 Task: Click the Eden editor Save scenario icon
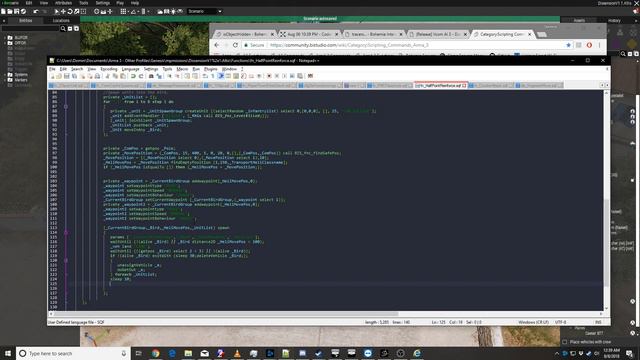[x=16, y=11]
